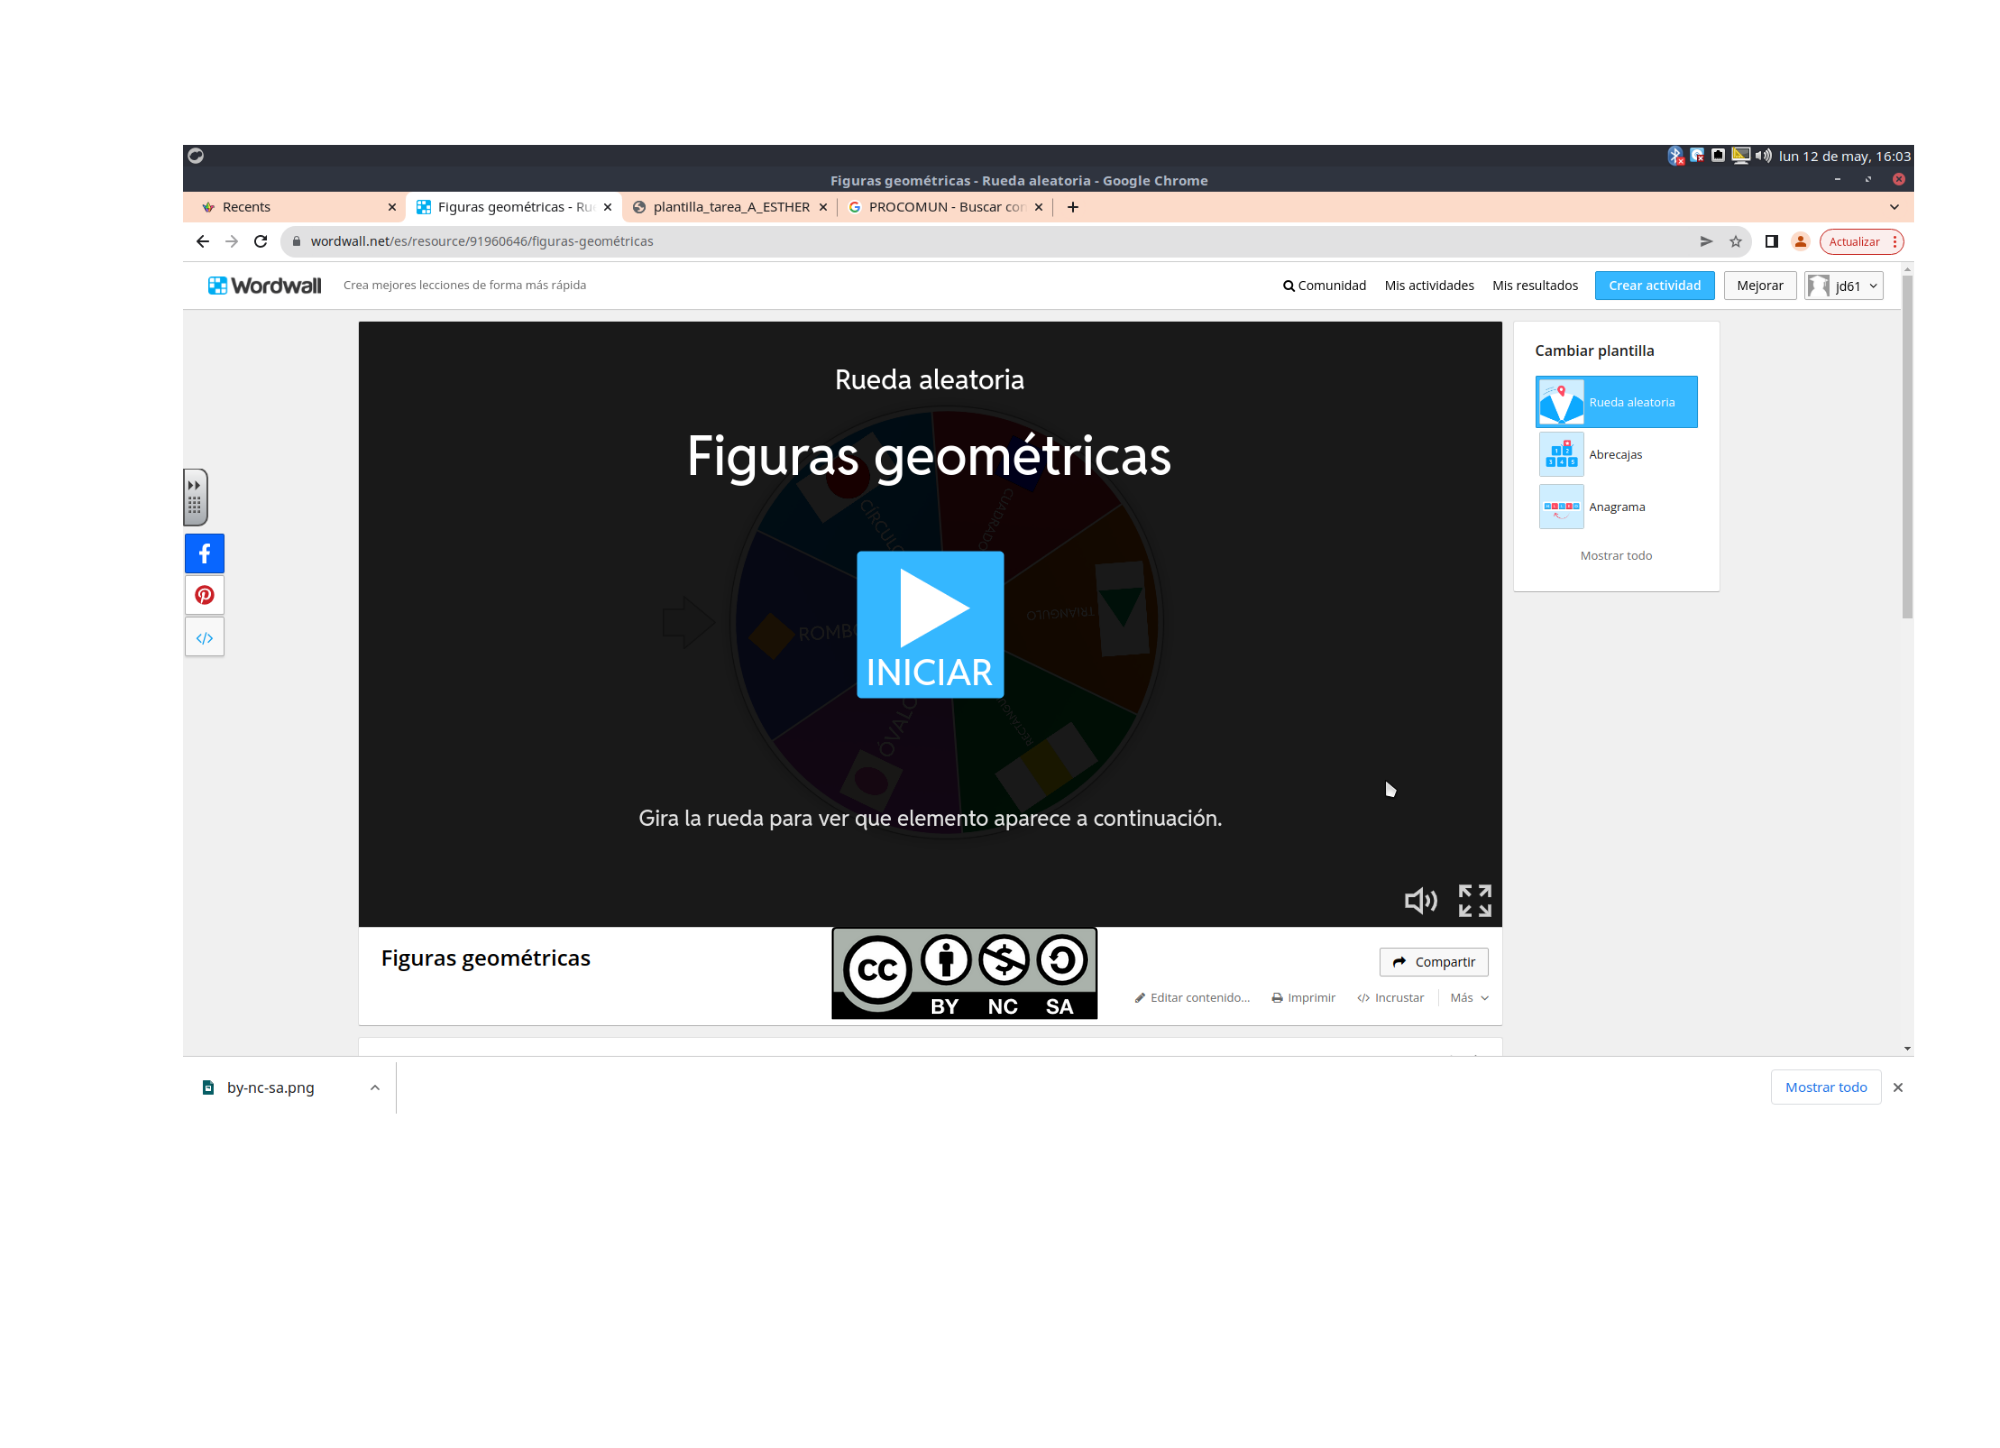Open the embed code sidebar panel
2000x1448 pixels.
pos(204,636)
